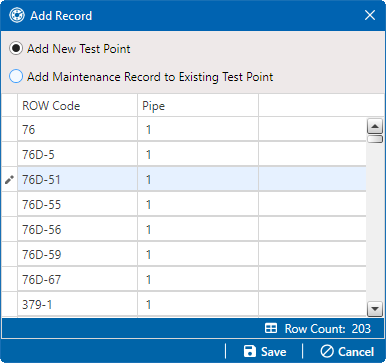This screenshot has height=363, width=386.
Task: Click the Cancel button label
Action: (x=356, y=352)
